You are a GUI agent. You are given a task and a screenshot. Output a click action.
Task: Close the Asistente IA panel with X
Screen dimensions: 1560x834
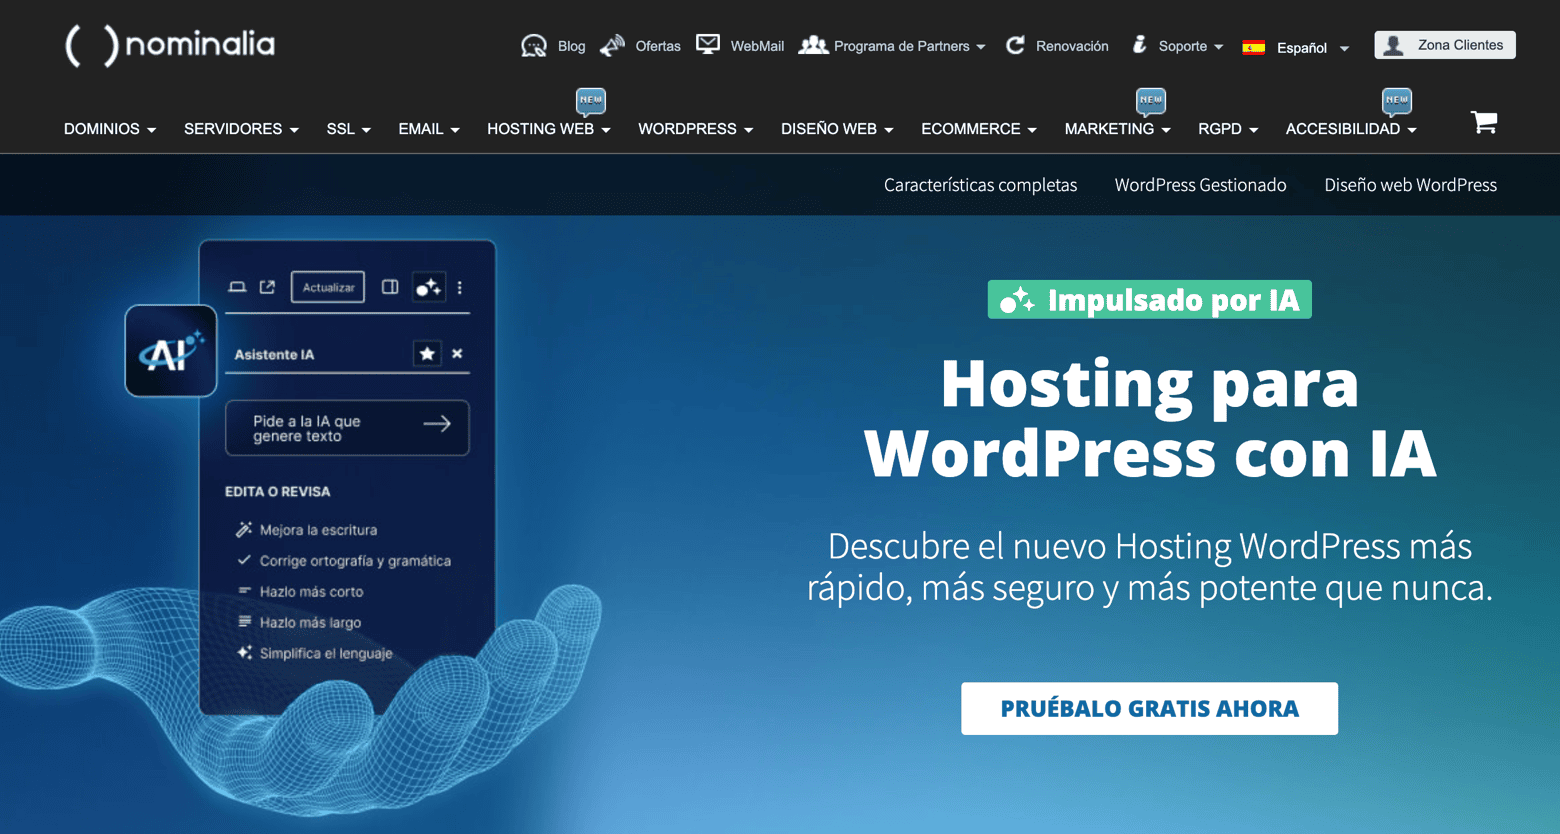click(x=457, y=353)
